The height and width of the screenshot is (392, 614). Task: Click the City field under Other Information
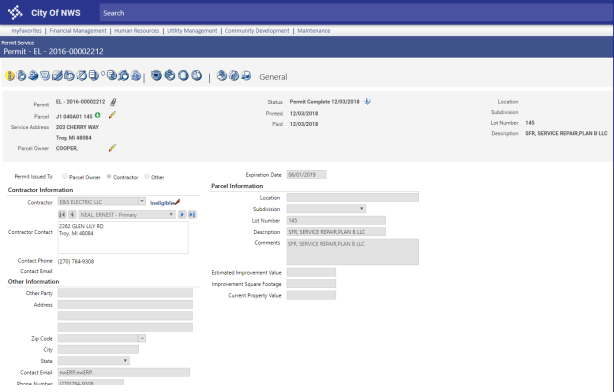98,349
